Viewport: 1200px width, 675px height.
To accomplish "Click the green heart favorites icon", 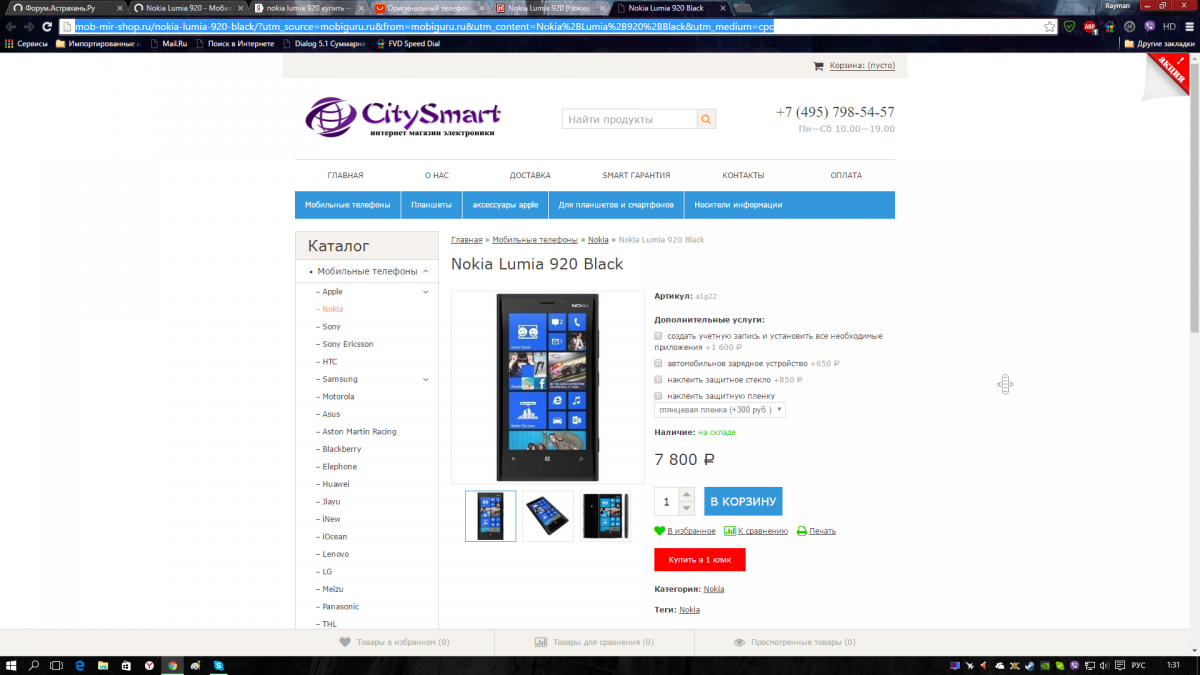I will tap(660, 531).
